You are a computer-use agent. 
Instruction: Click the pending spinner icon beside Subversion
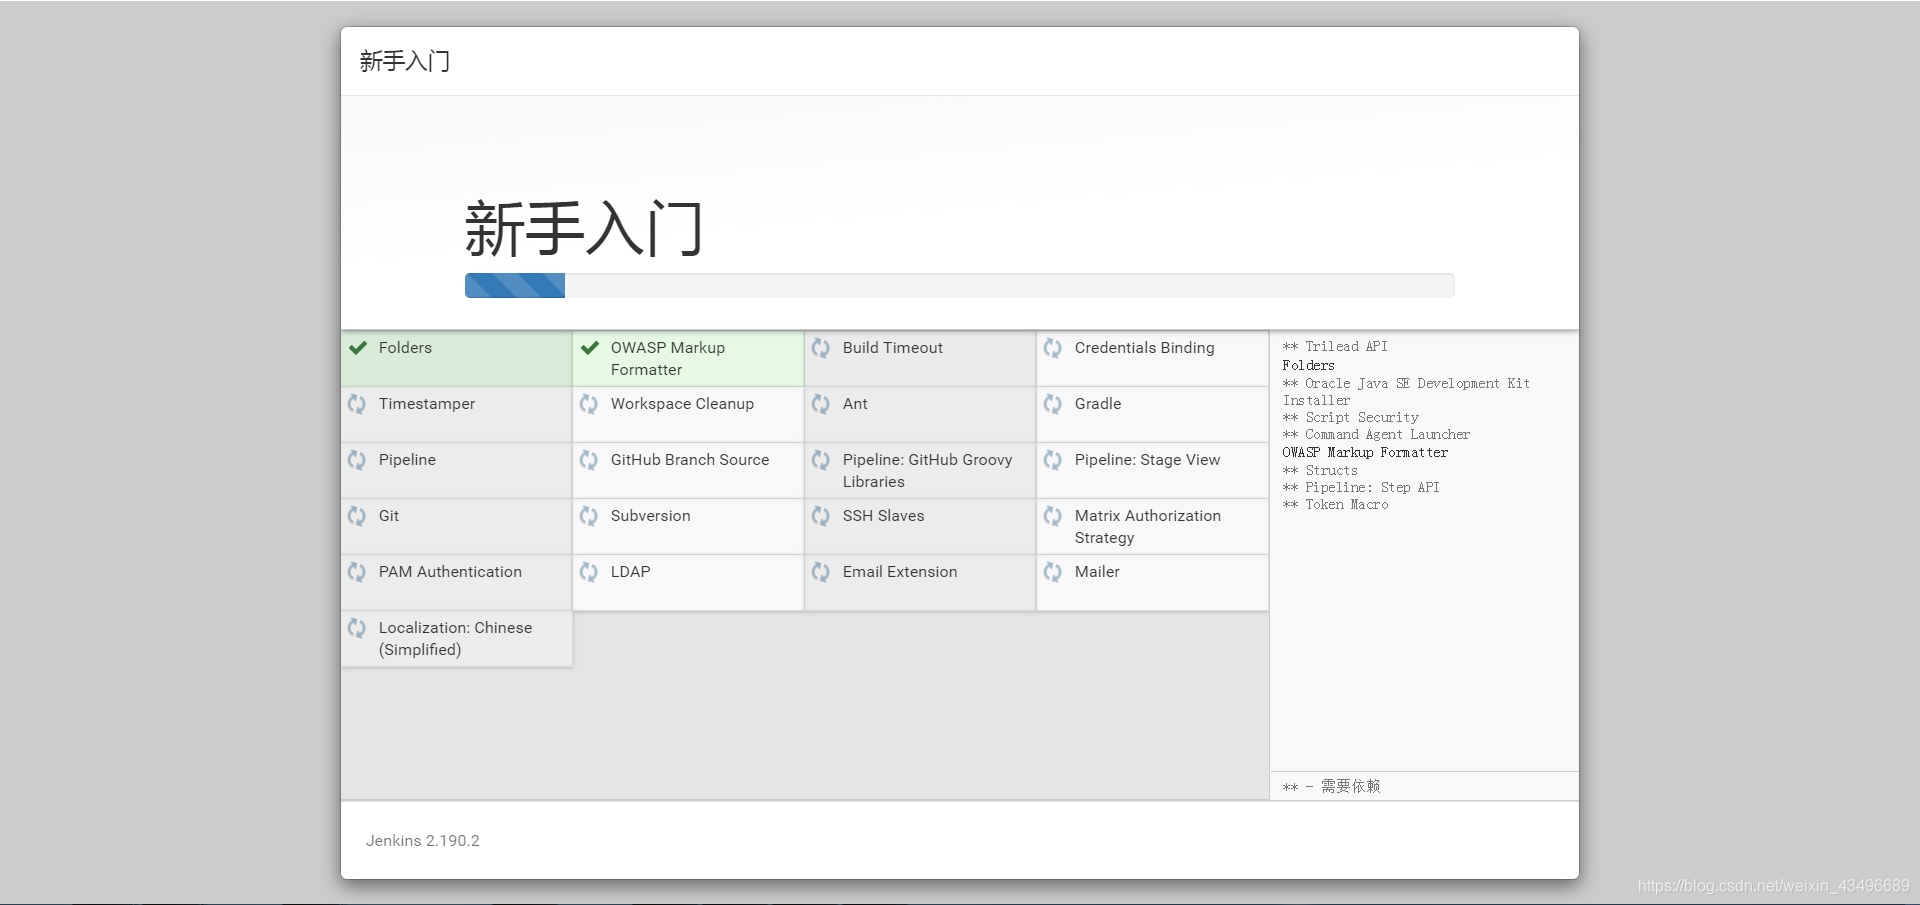589,516
